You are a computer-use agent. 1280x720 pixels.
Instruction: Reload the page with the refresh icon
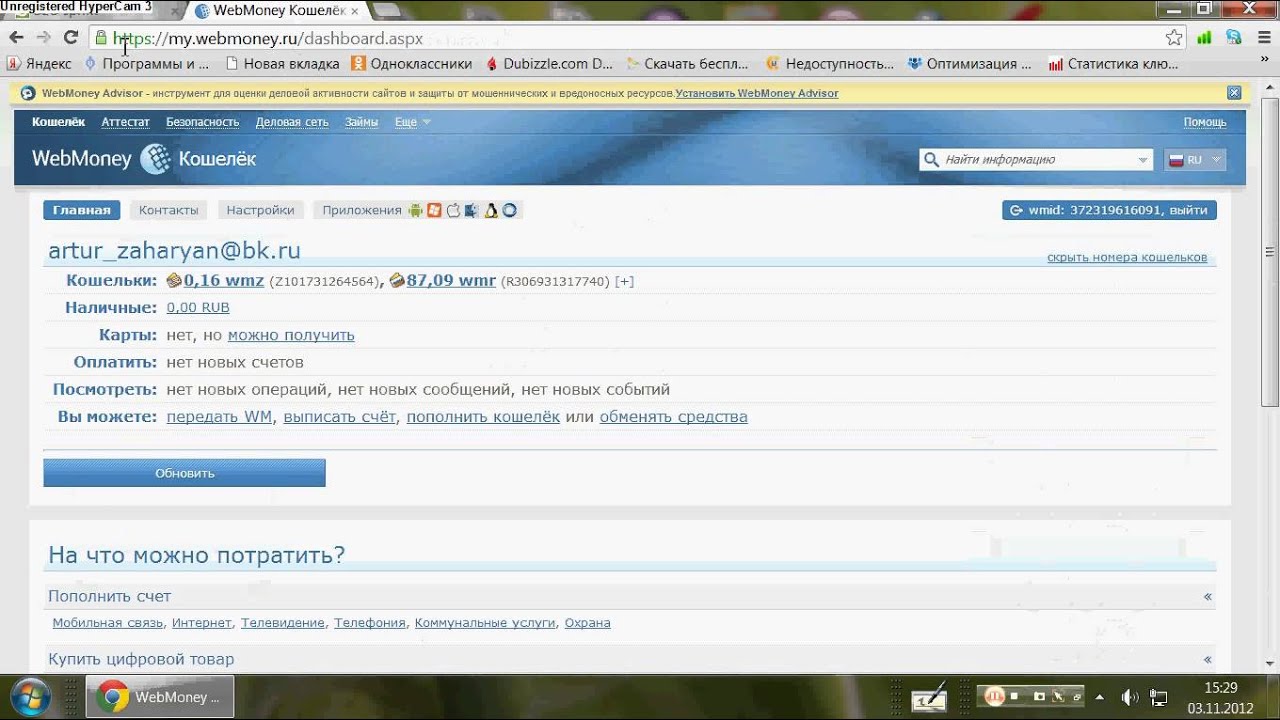tap(71, 38)
